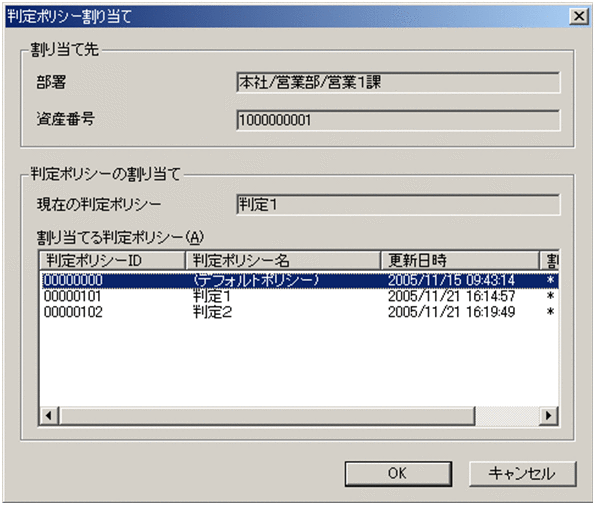Sort by 更新日時 column header
This screenshot has width=596, height=507.
click(460, 260)
